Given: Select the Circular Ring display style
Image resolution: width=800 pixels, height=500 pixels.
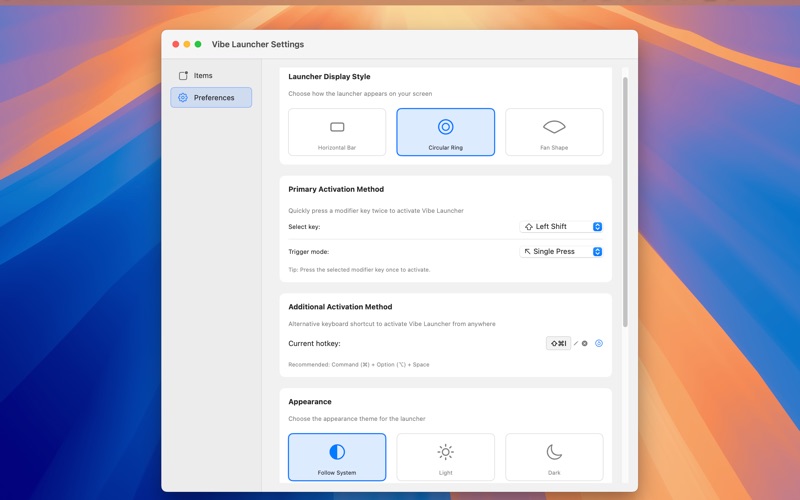Looking at the screenshot, I should (445, 132).
